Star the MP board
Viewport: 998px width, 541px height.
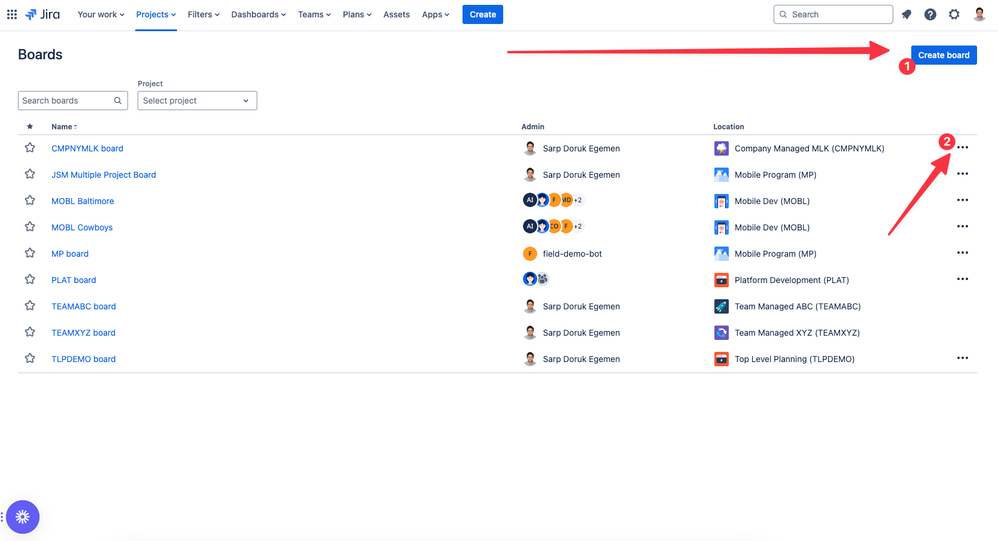coord(30,253)
